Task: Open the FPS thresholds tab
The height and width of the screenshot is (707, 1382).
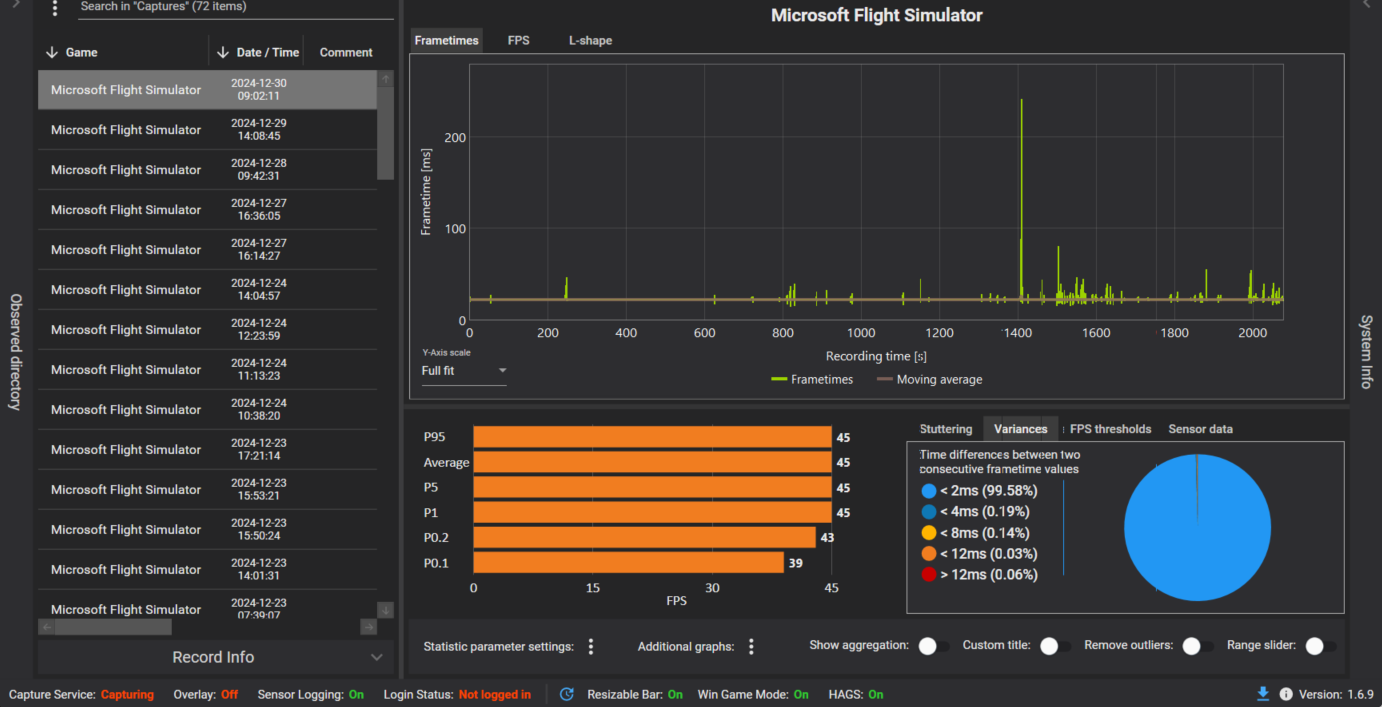Action: [1111, 429]
